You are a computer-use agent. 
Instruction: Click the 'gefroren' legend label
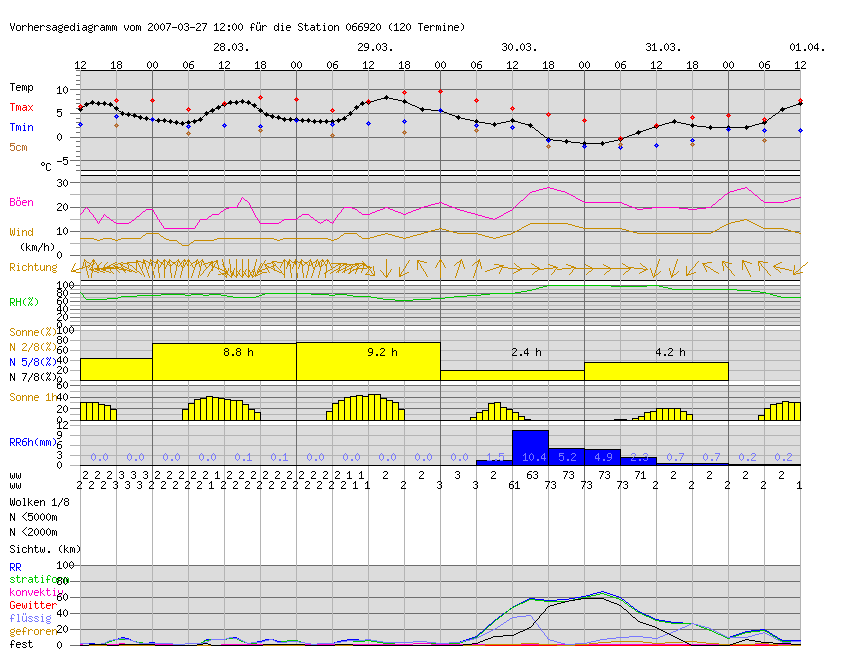(x=33, y=632)
